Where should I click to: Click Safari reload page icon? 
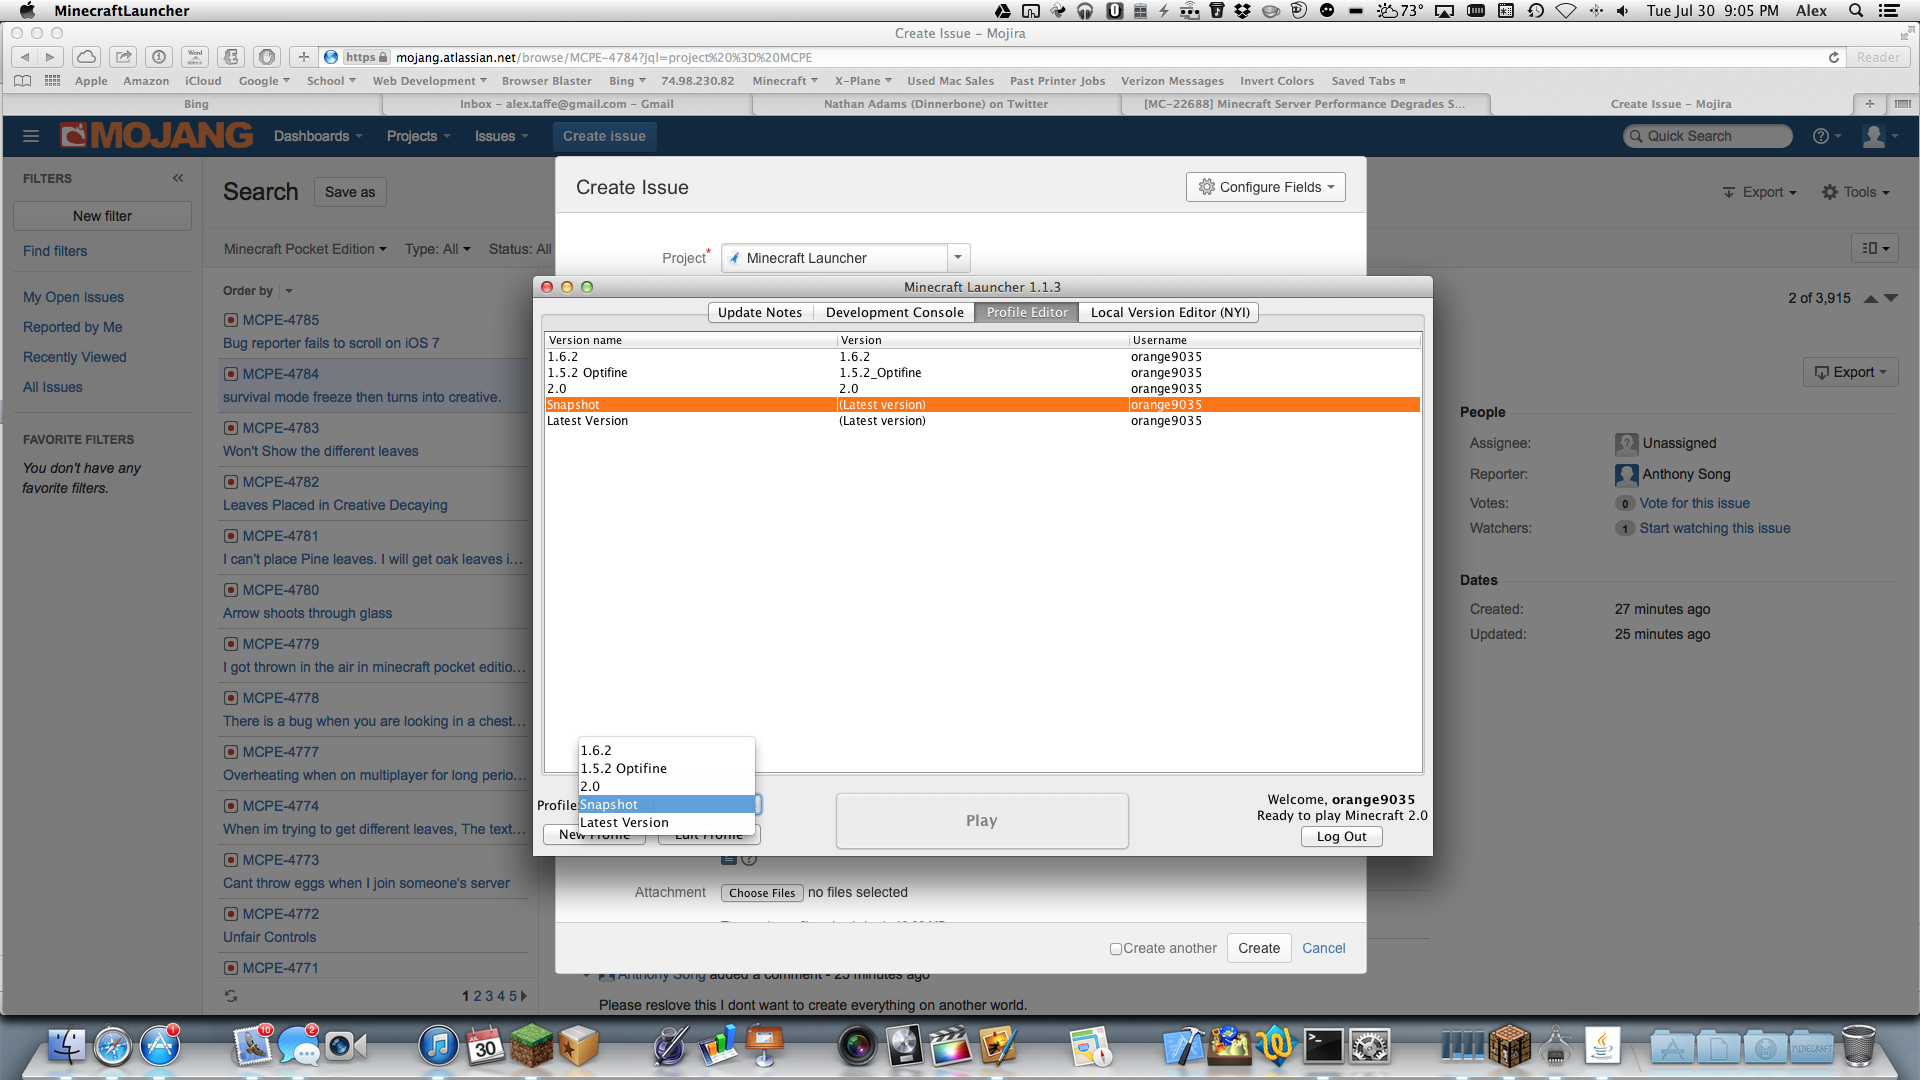pyautogui.click(x=1833, y=57)
